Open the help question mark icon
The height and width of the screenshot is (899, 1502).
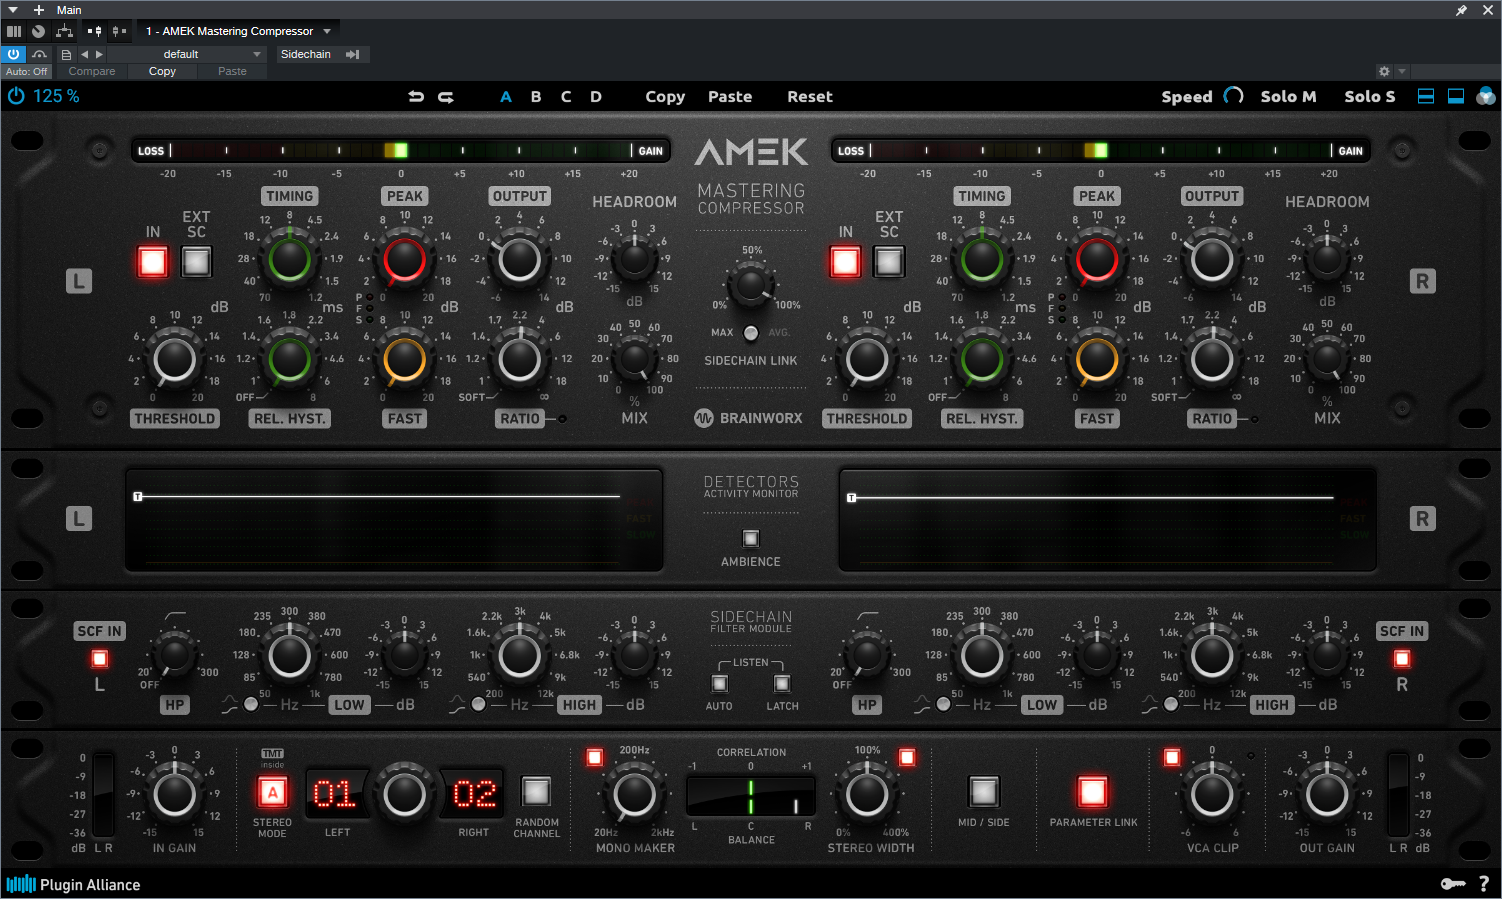[x=1484, y=884]
